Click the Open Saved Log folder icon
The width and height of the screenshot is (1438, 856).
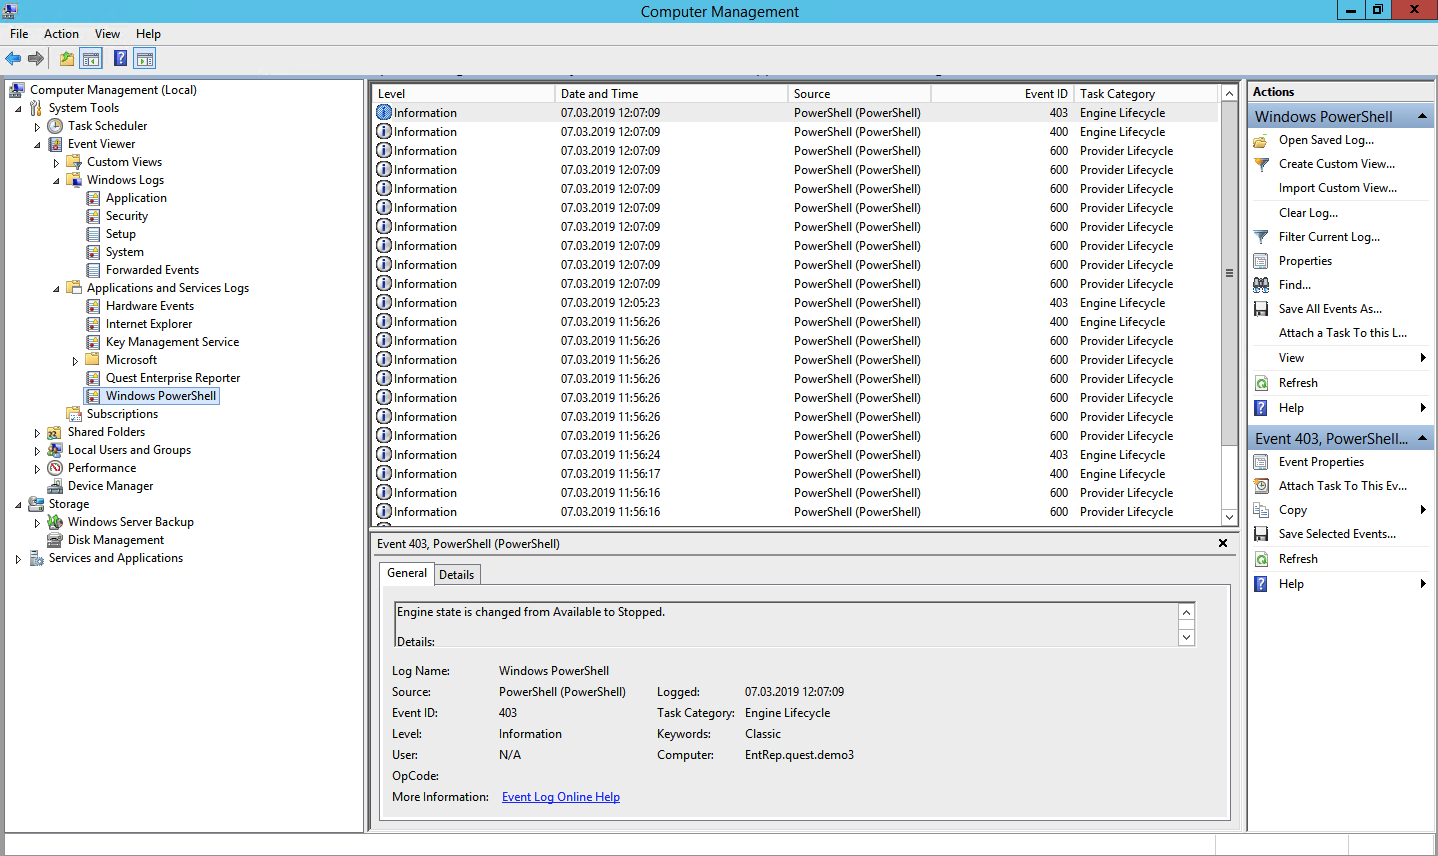tap(1261, 140)
